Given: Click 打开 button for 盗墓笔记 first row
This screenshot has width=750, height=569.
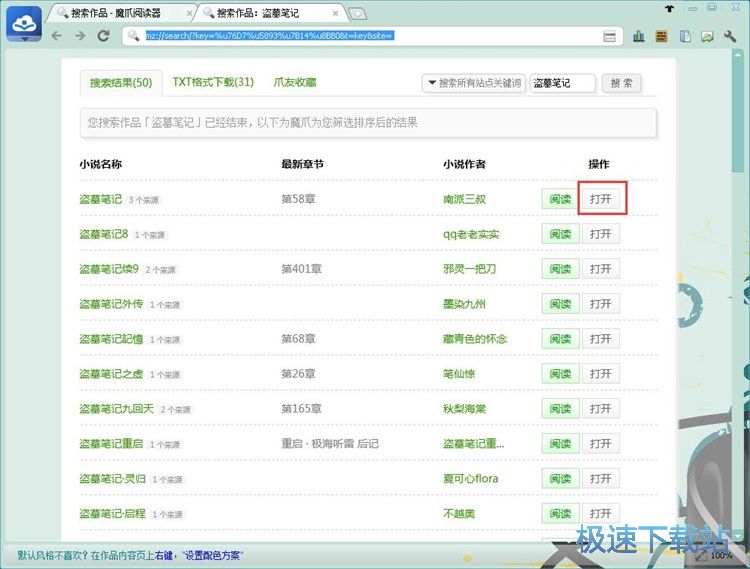Looking at the screenshot, I should 600,199.
